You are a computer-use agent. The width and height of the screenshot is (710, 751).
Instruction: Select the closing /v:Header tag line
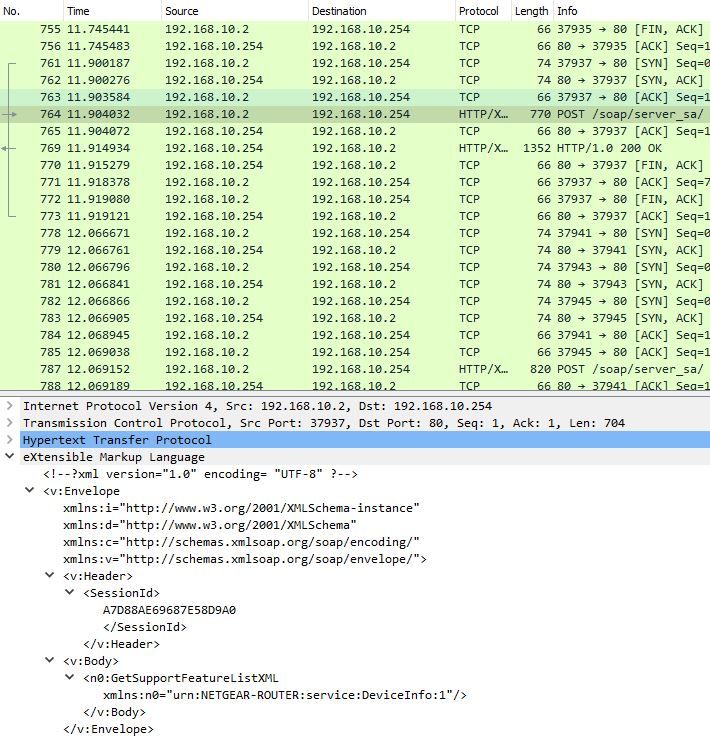(121, 644)
